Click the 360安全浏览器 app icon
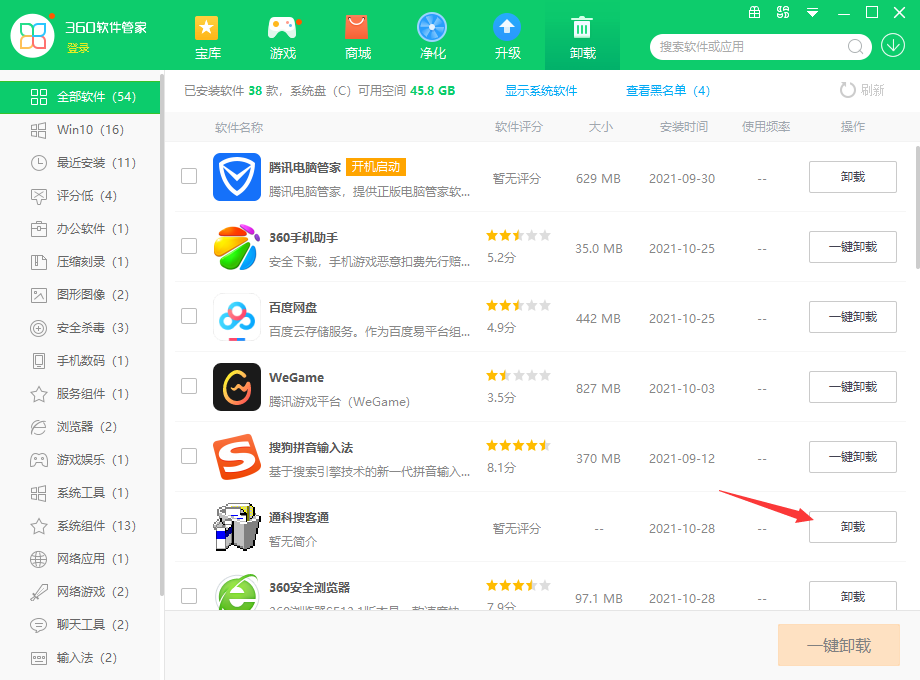The height and width of the screenshot is (680, 920). [237, 593]
